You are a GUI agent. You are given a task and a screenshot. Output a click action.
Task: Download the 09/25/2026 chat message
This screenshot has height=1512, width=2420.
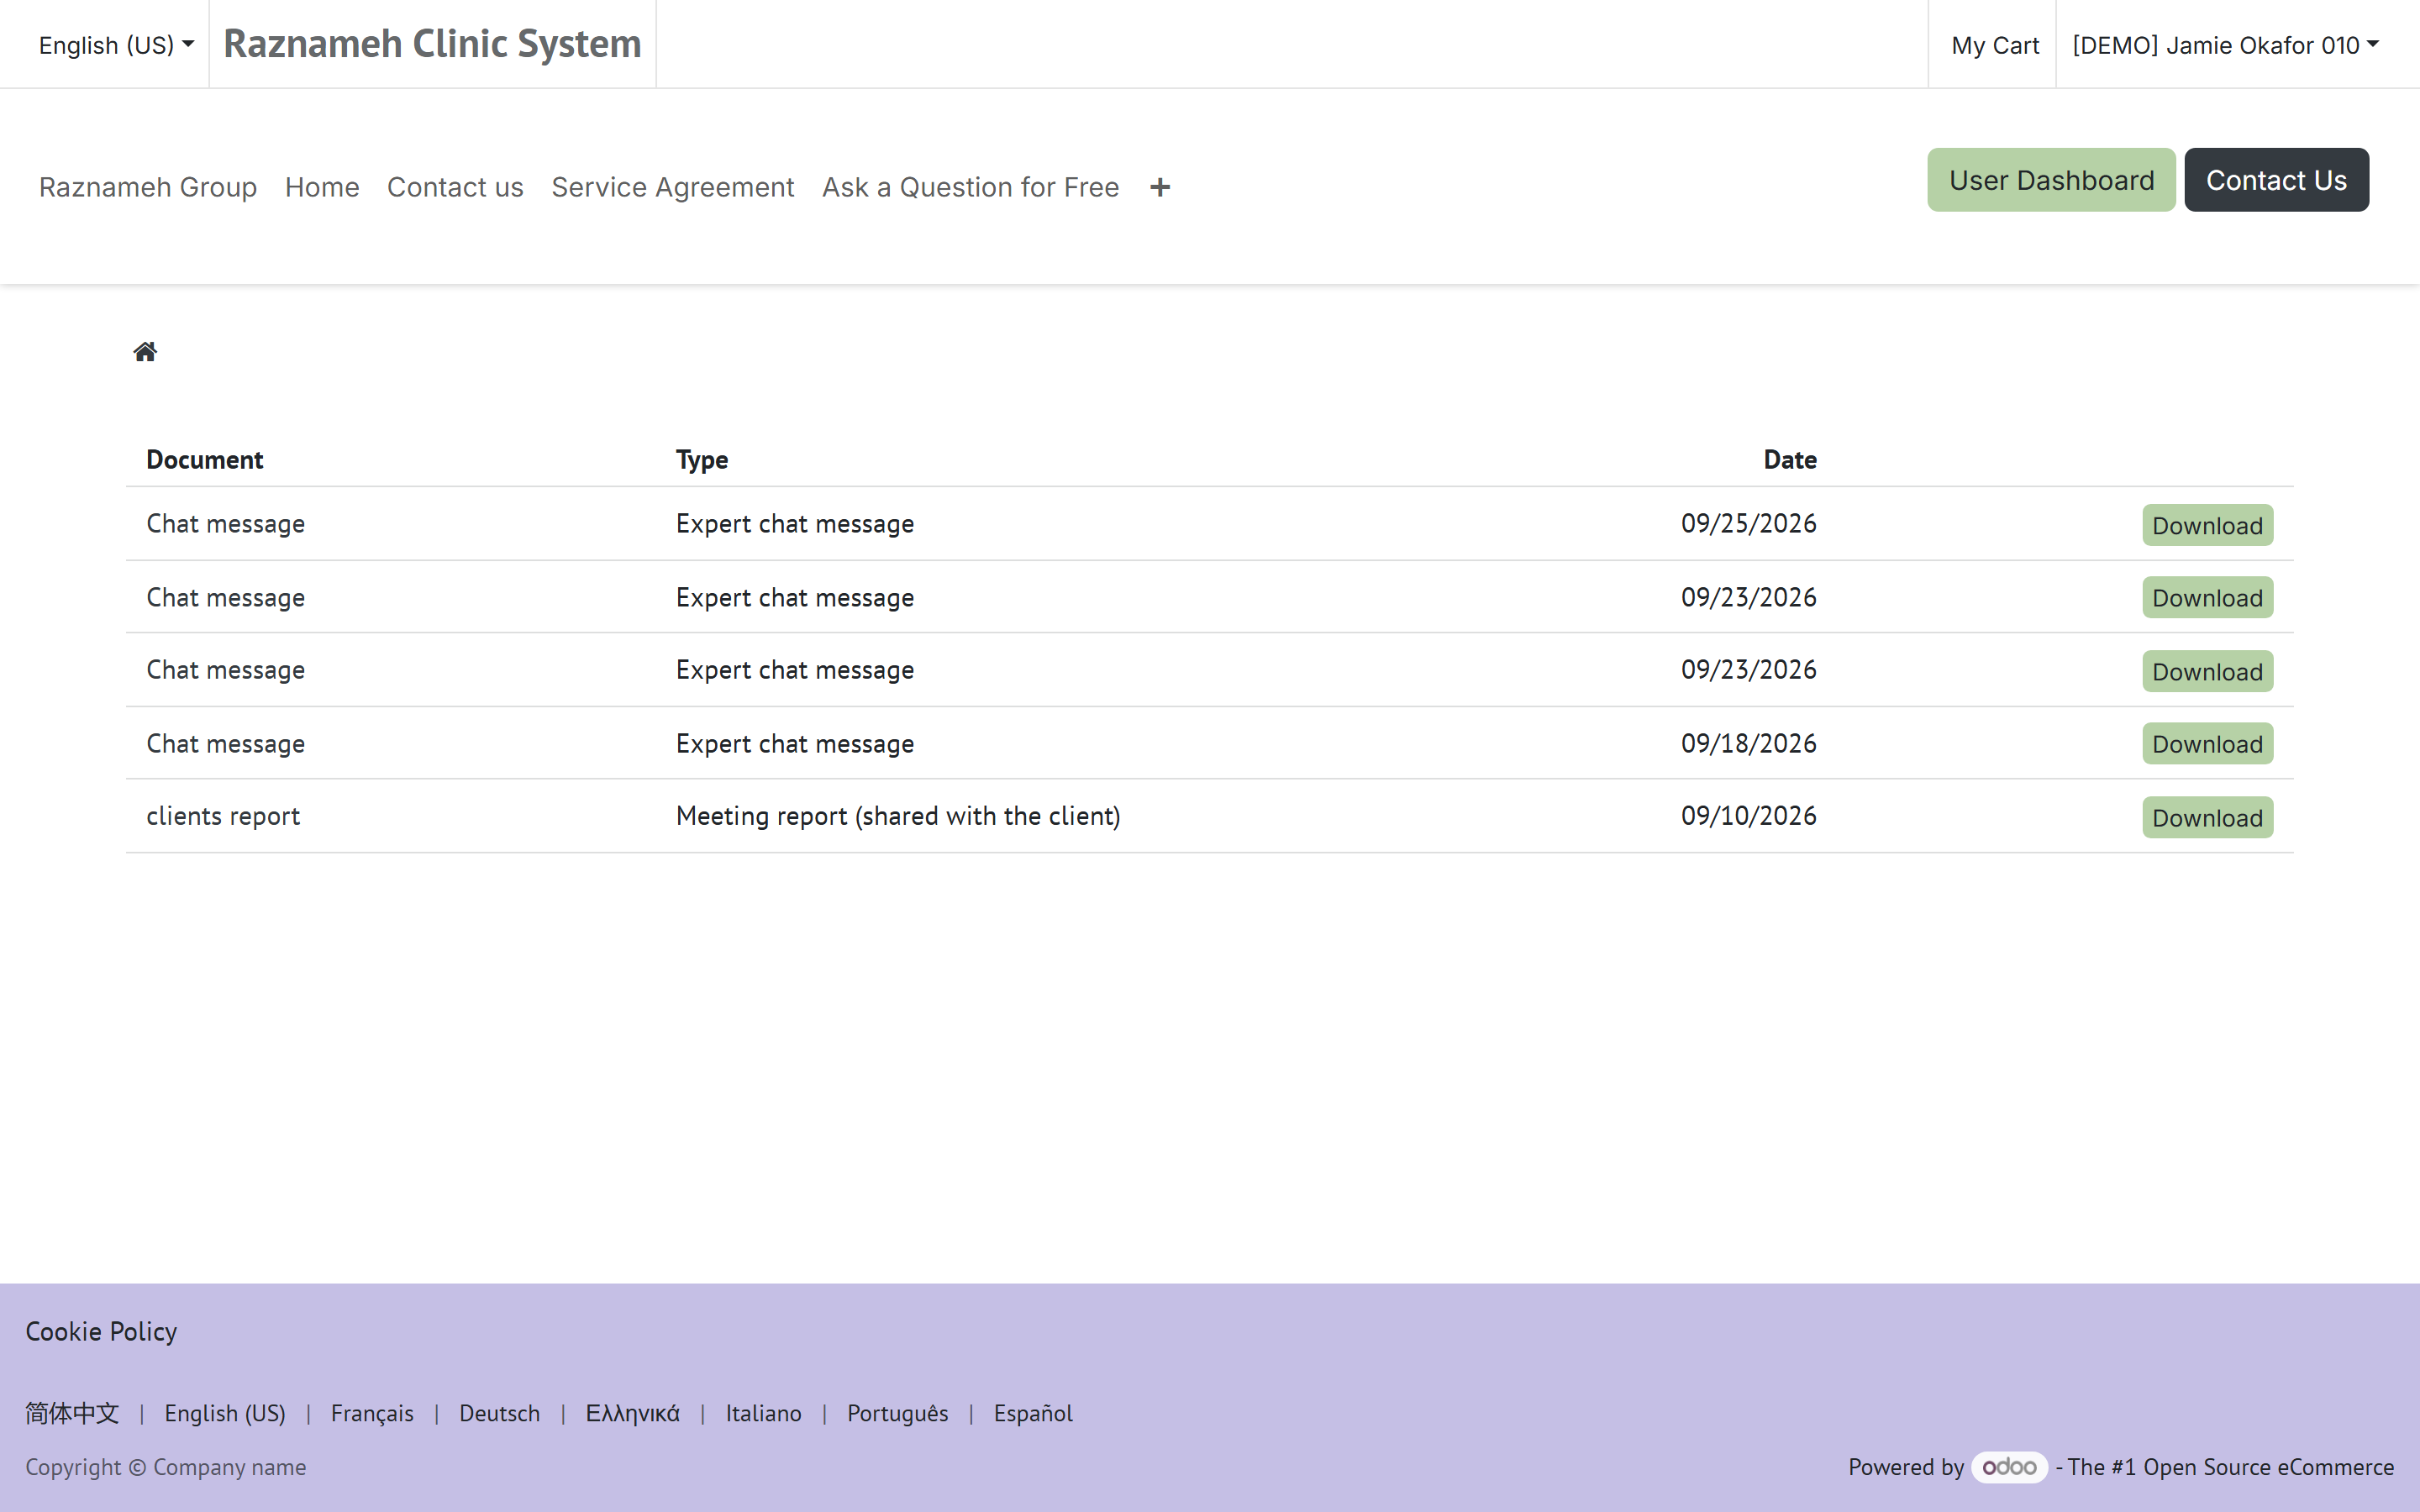pos(2207,525)
